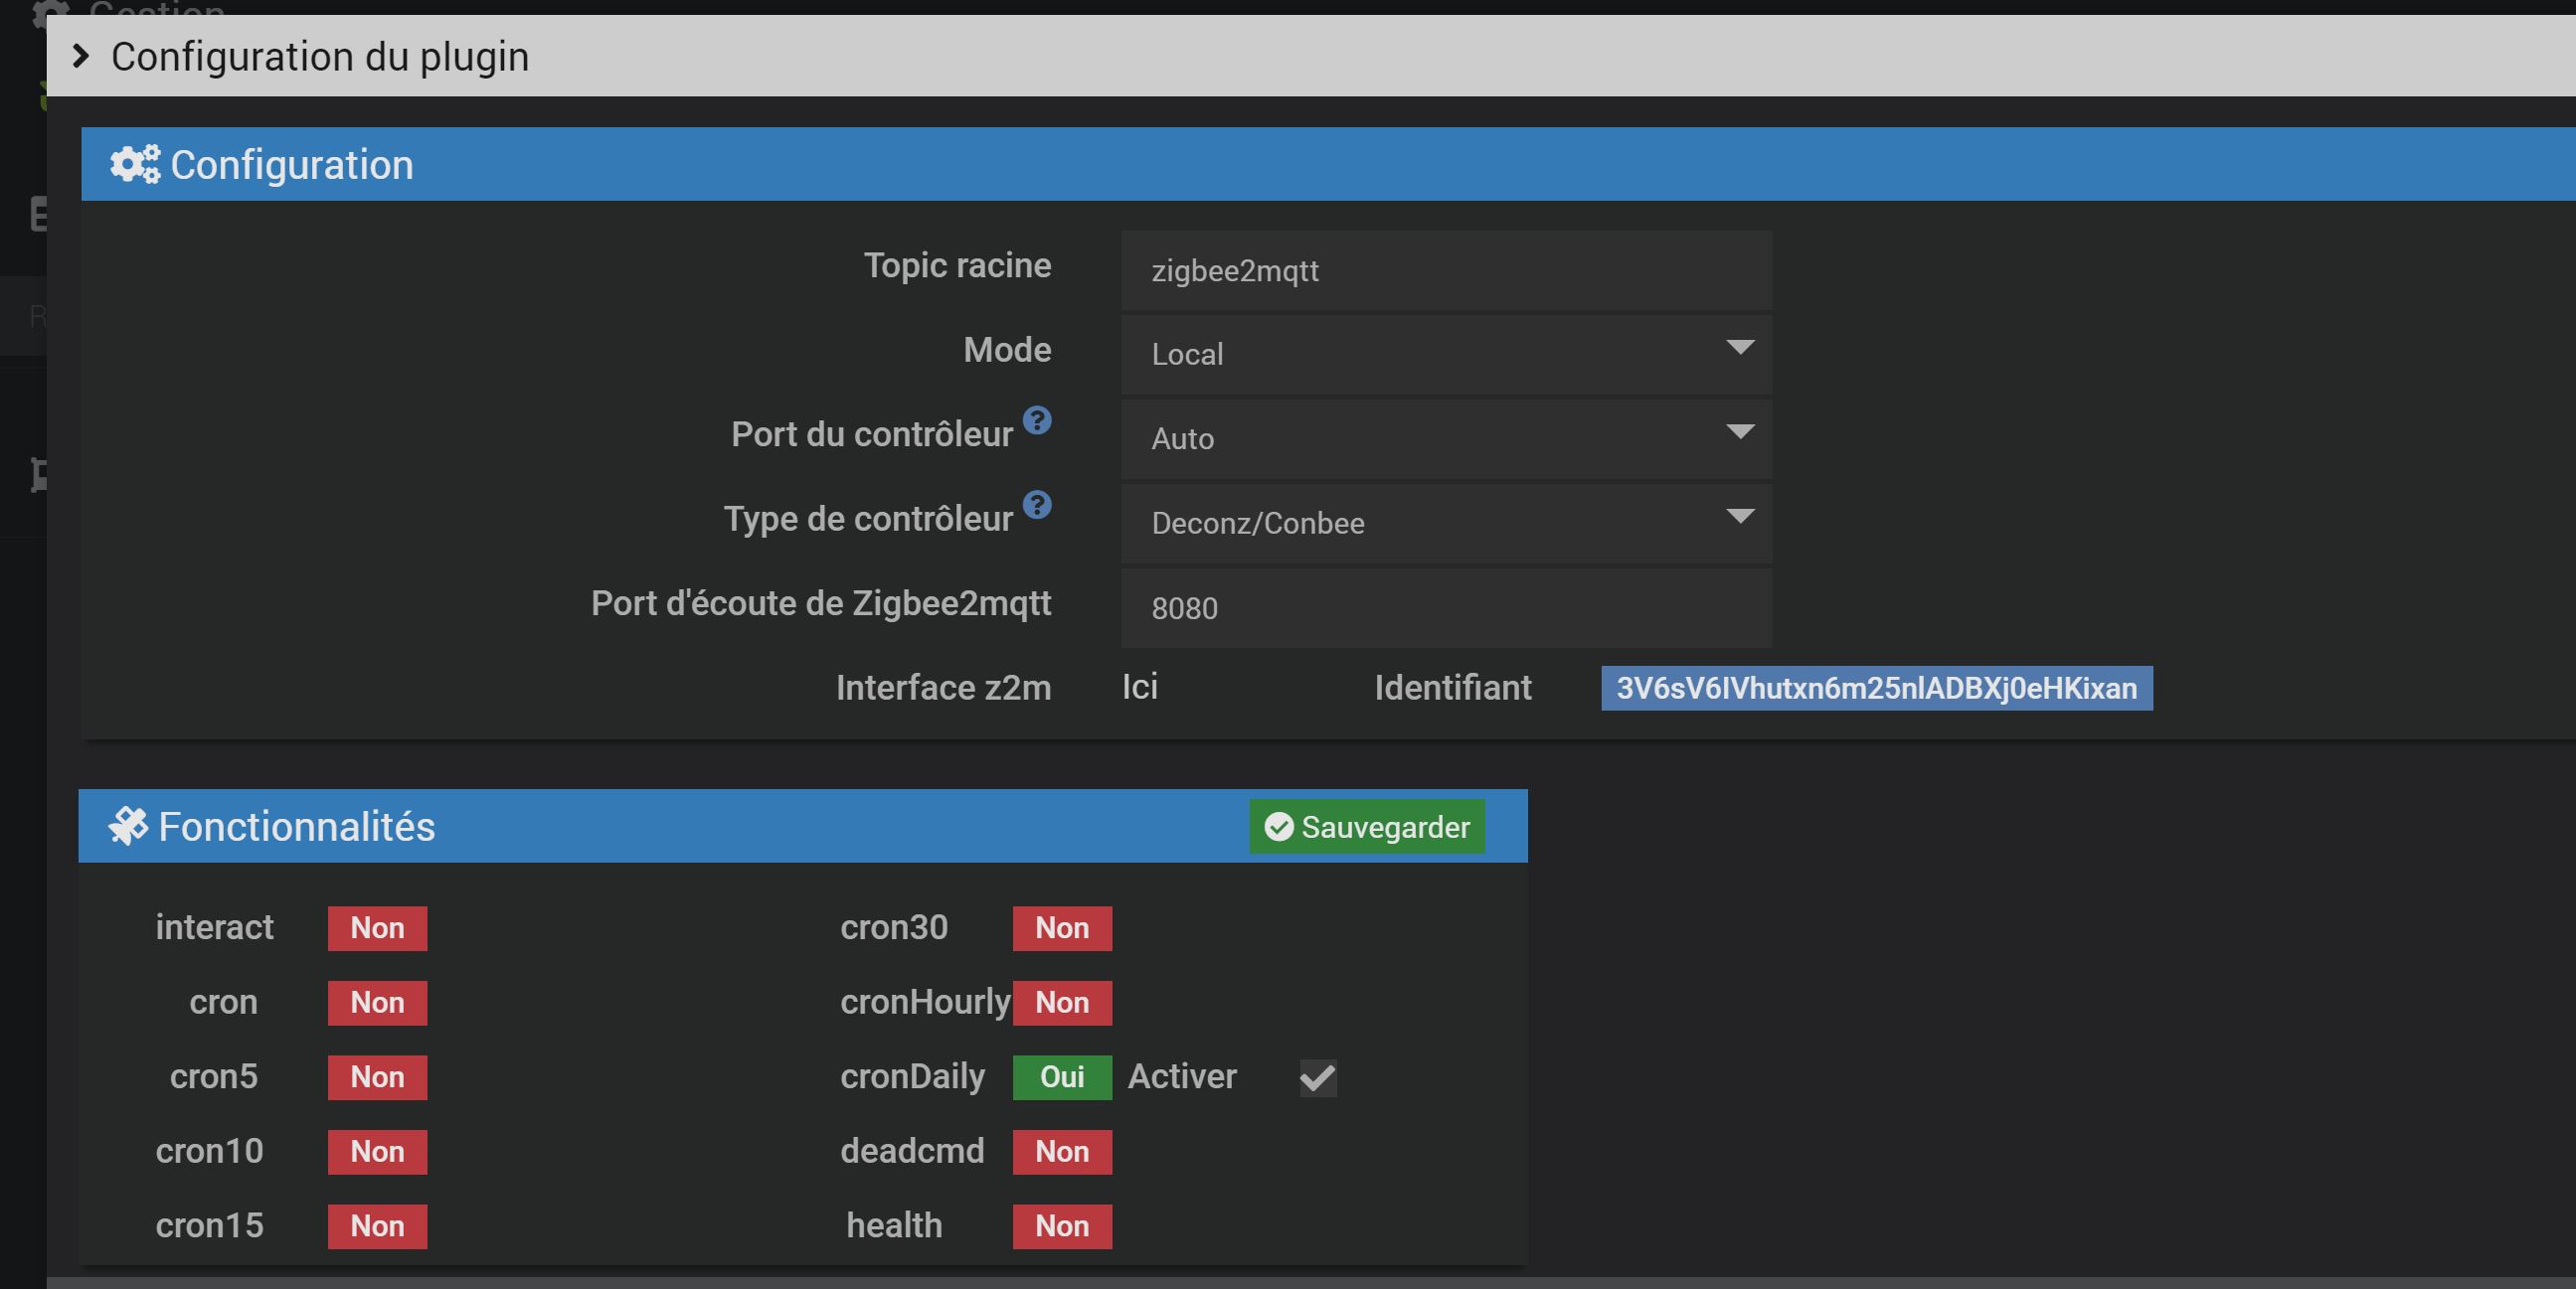Click the Topic racine input field
The height and width of the screenshot is (1289, 2576).
click(x=1445, y=271)
